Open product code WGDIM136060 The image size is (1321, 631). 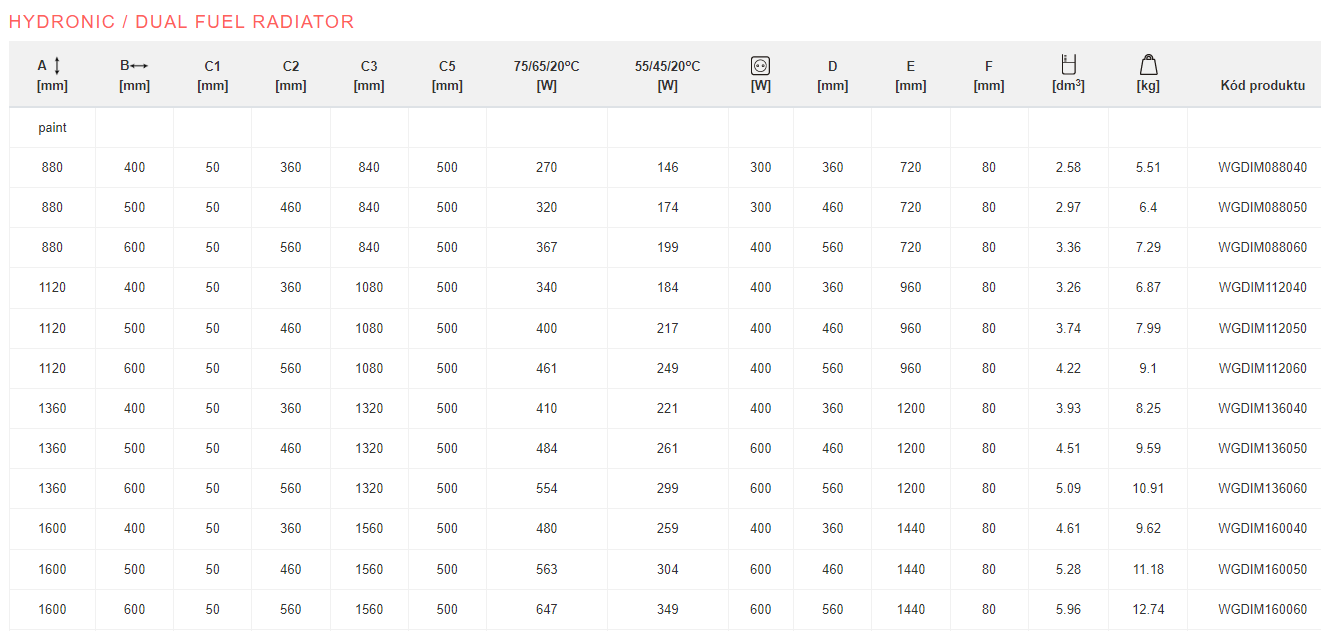click(x=1262, y=489)
